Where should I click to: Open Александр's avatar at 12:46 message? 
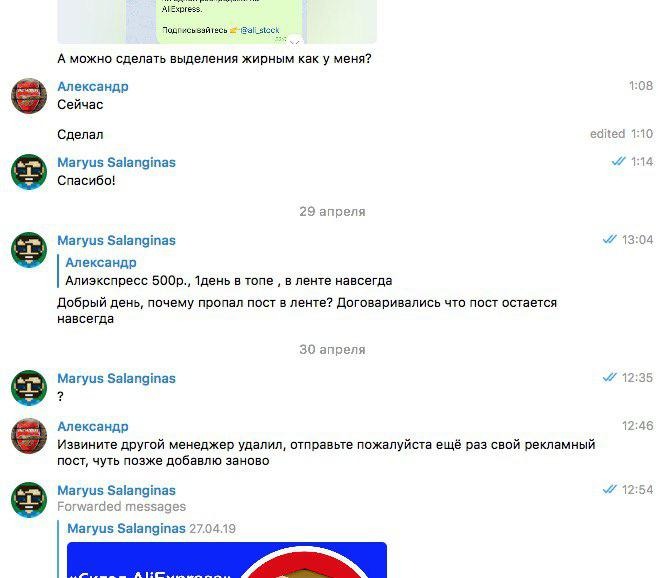click(x=29, y=436)
